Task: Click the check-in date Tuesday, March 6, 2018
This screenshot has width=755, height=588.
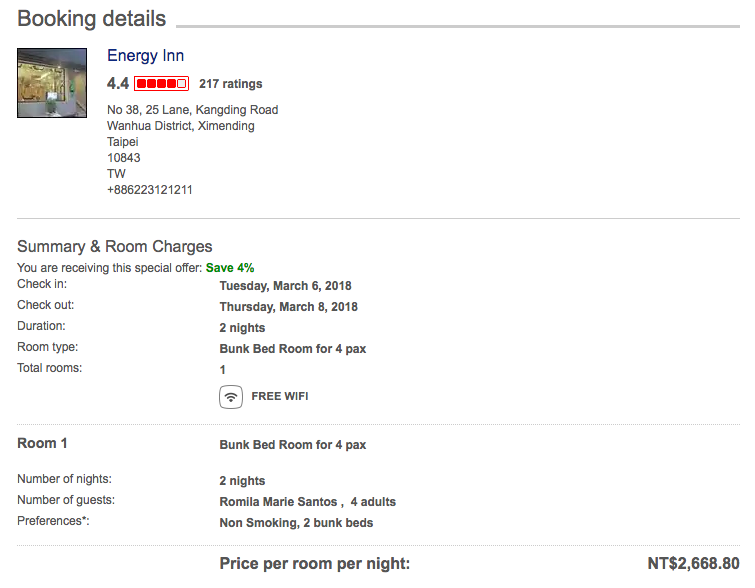Action: 285,286
